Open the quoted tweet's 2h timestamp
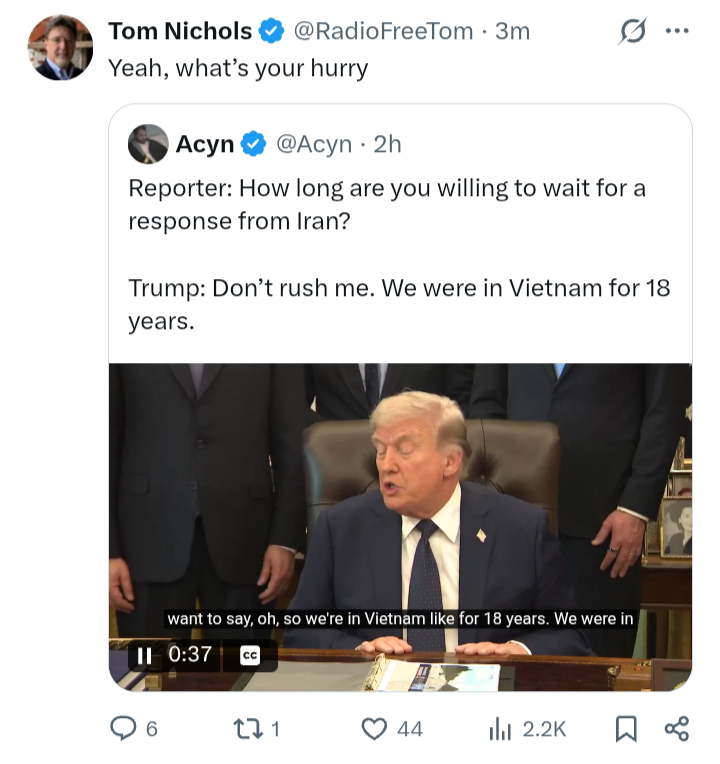Viewport: 720px width, 764px height. [387, 144]
